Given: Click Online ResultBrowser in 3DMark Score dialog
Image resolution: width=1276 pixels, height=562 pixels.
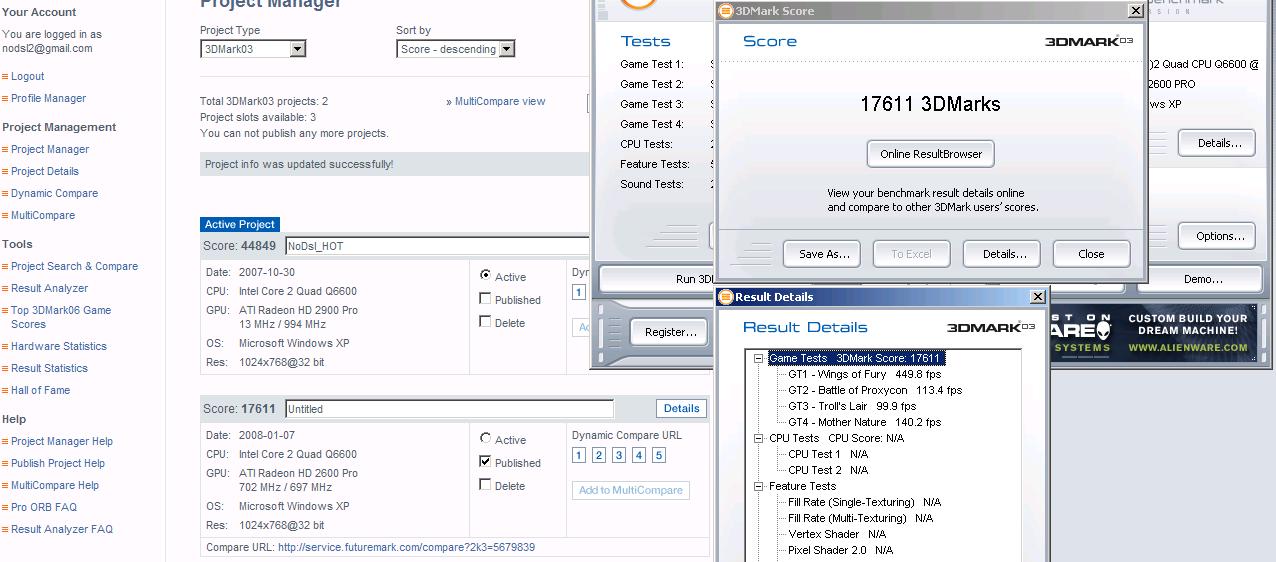Looking at the screenshot, I should [x=931, y=154].
